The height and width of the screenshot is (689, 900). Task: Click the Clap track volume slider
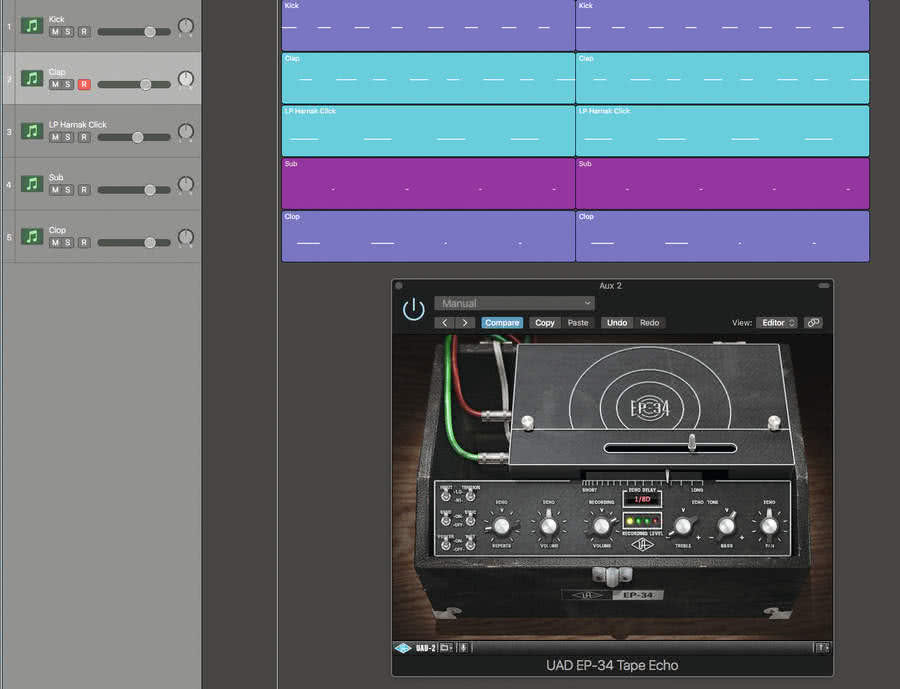click(134, 84)
